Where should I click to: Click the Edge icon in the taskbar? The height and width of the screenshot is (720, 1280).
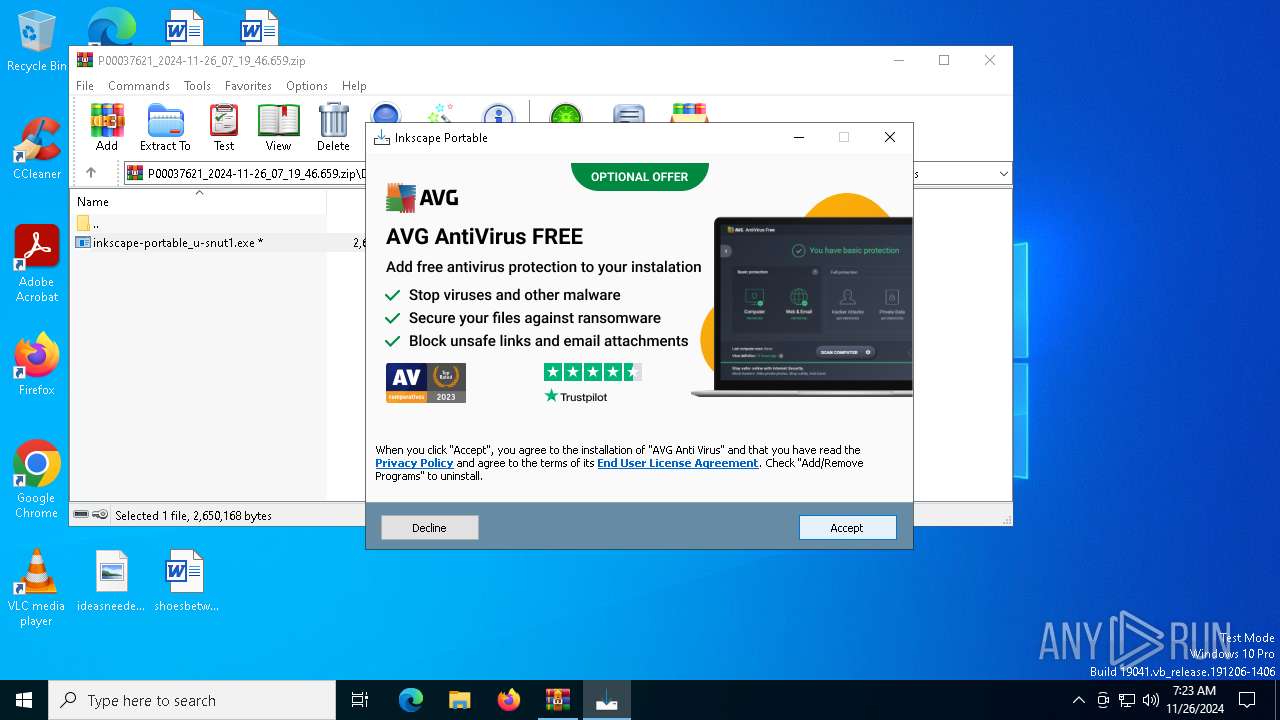pyautogui.click(x=411, y=700)
